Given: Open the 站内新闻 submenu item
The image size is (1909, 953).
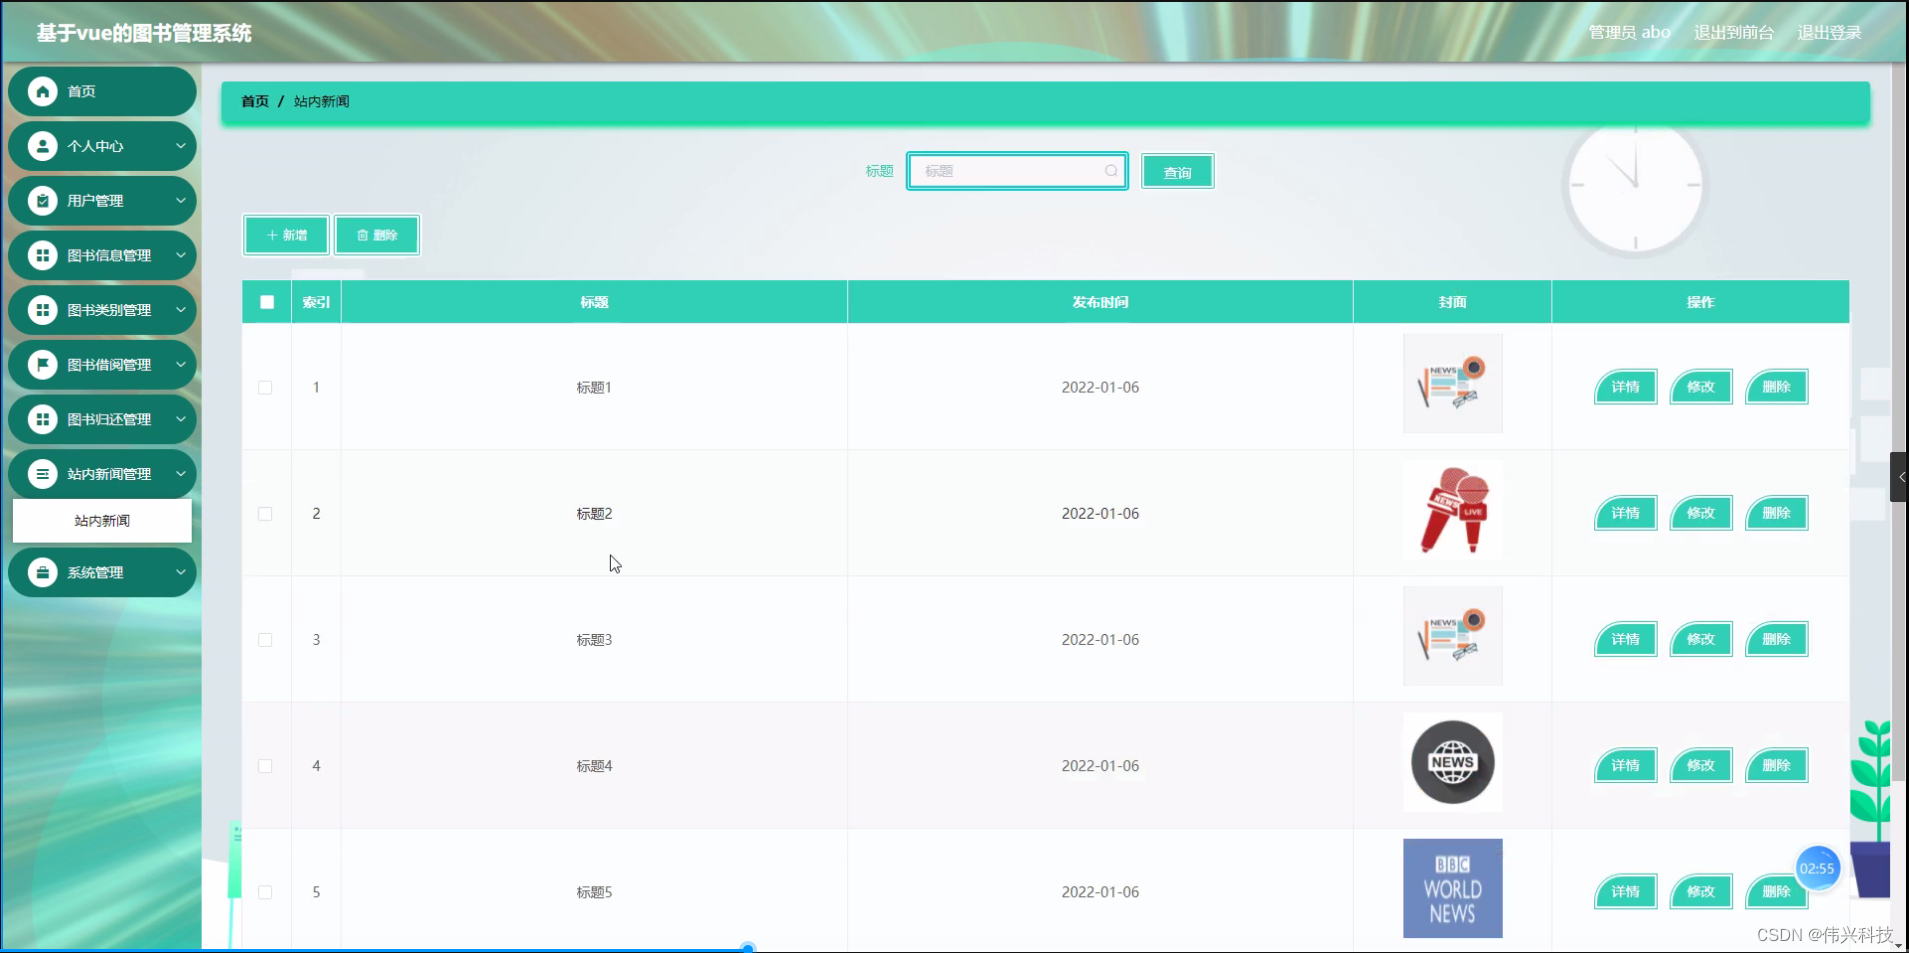Looking at the screenshot, I should tap(101, 520).
